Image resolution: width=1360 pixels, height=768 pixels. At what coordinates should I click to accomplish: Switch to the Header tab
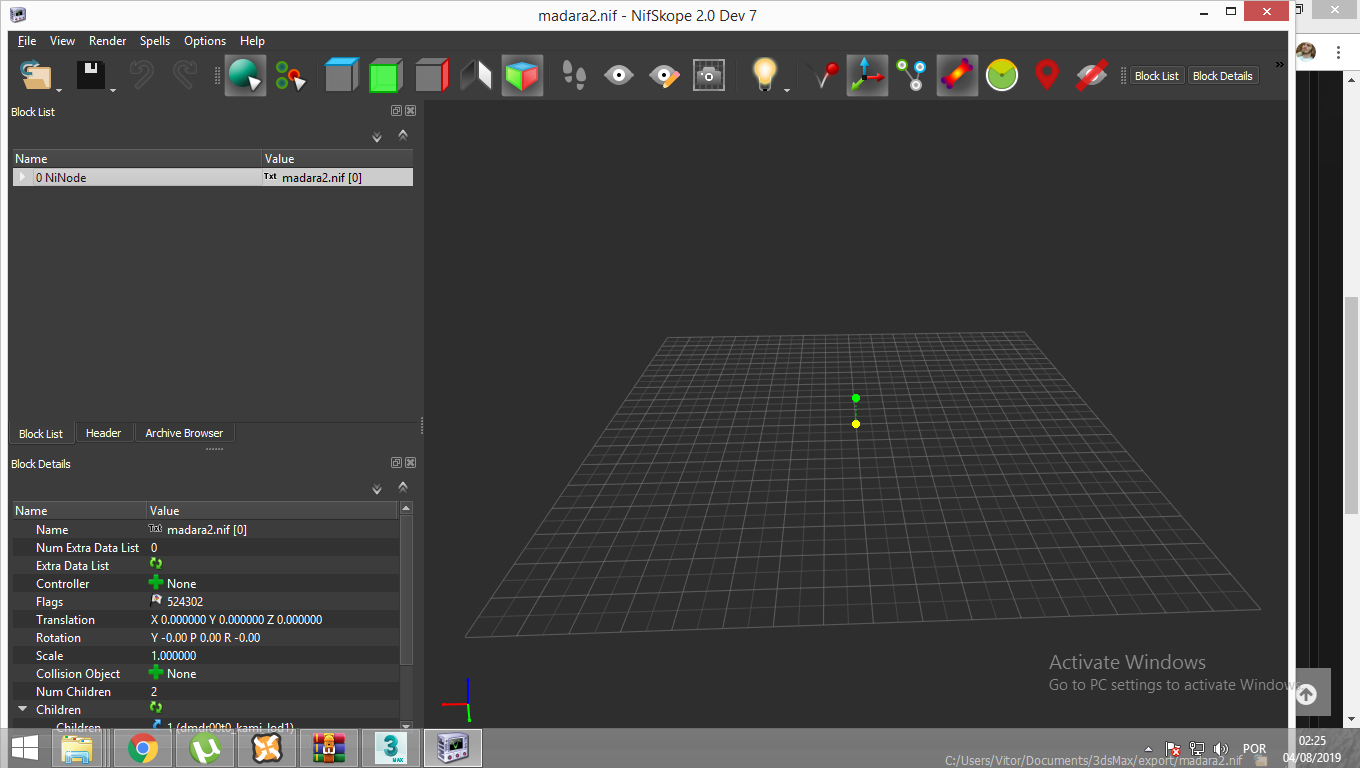tap(104, 433)
